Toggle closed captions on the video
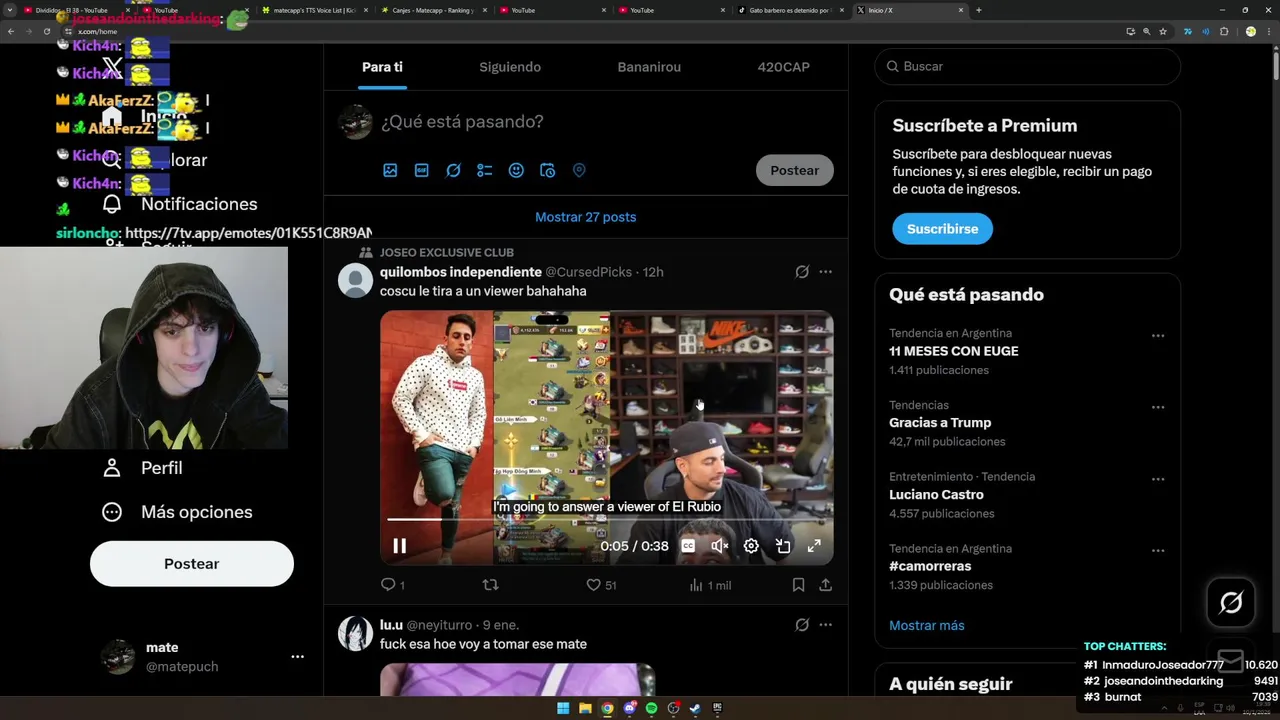 coord(688,546)
